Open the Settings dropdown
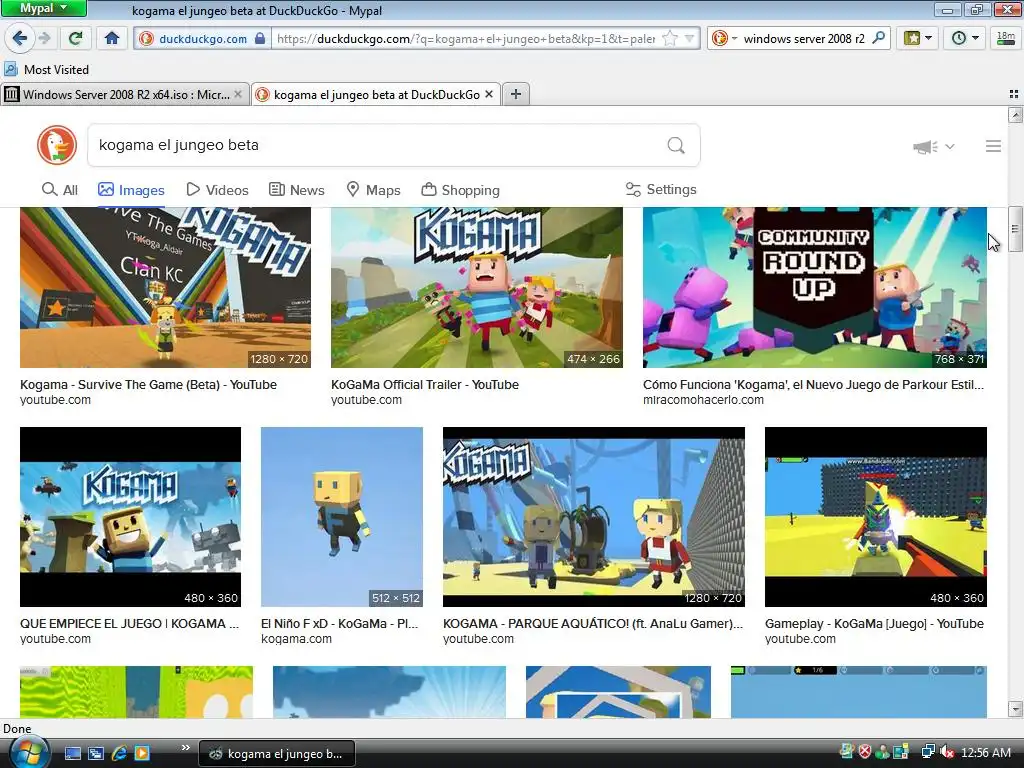The image size is (1024, 768). point(661,189)
